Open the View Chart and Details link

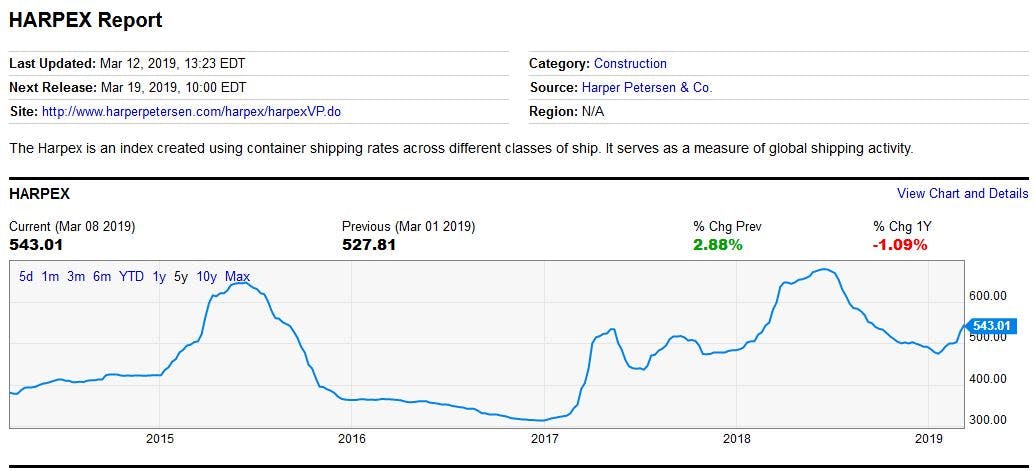[962, 193]
